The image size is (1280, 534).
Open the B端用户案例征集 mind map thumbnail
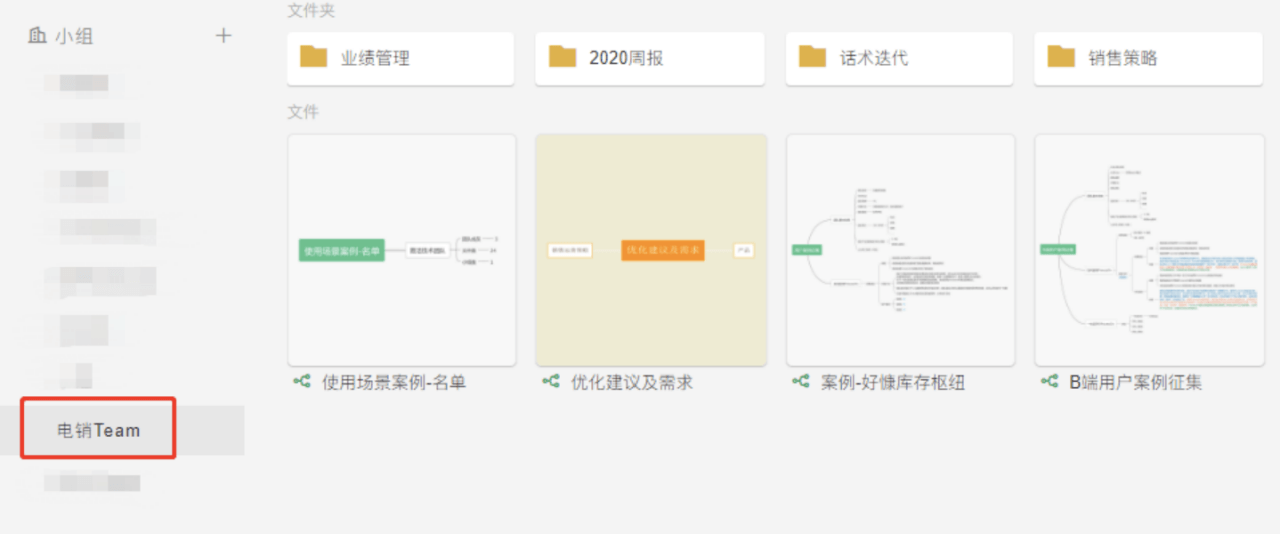[x=1149, y=250]
